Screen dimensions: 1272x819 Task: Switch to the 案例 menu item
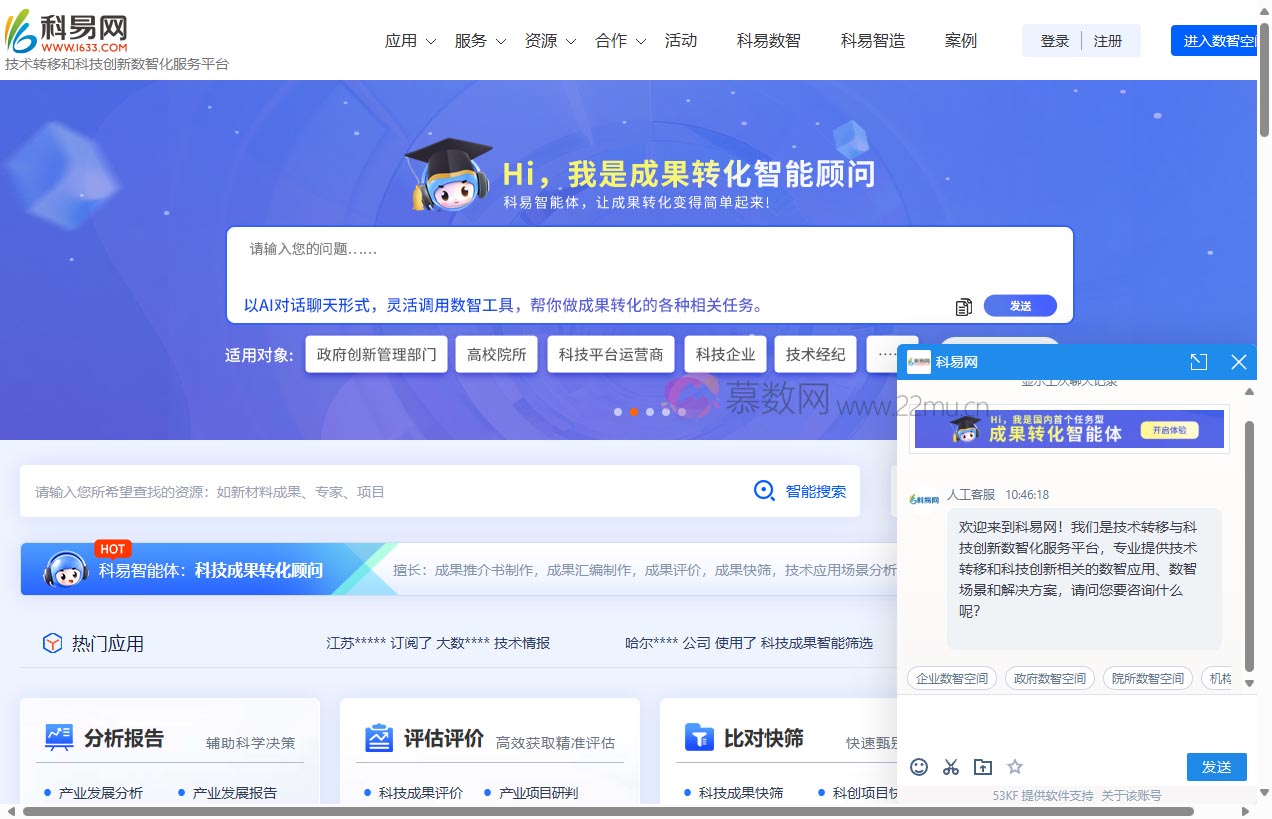(x=960, y=41)
